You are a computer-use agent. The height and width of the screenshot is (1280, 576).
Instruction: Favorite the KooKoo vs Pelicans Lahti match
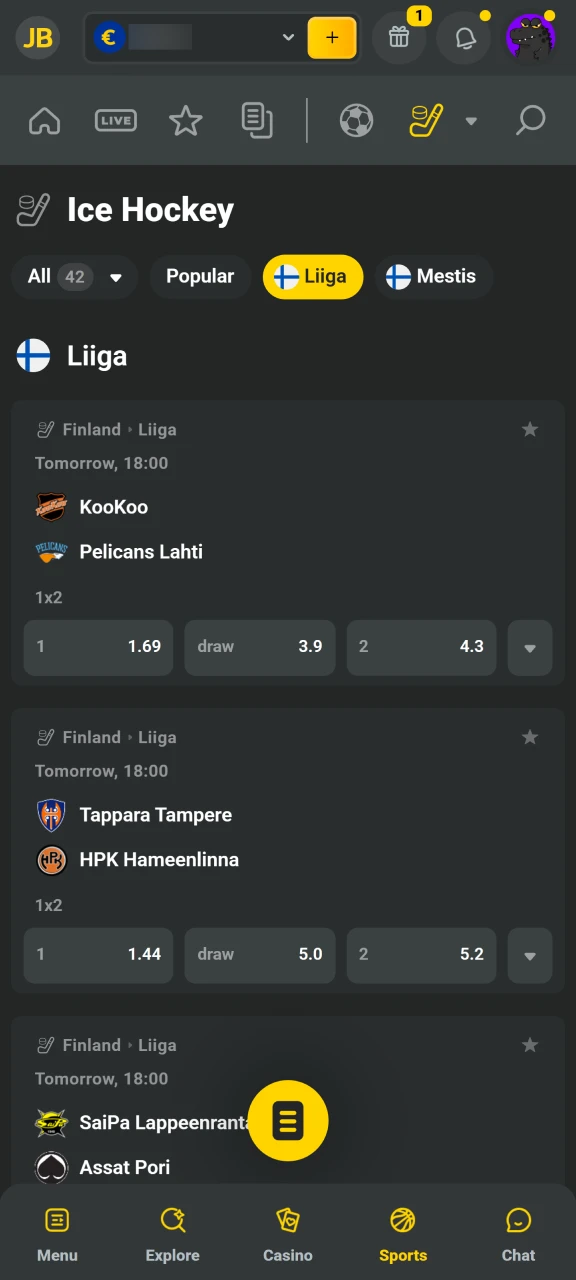point(530,429)
